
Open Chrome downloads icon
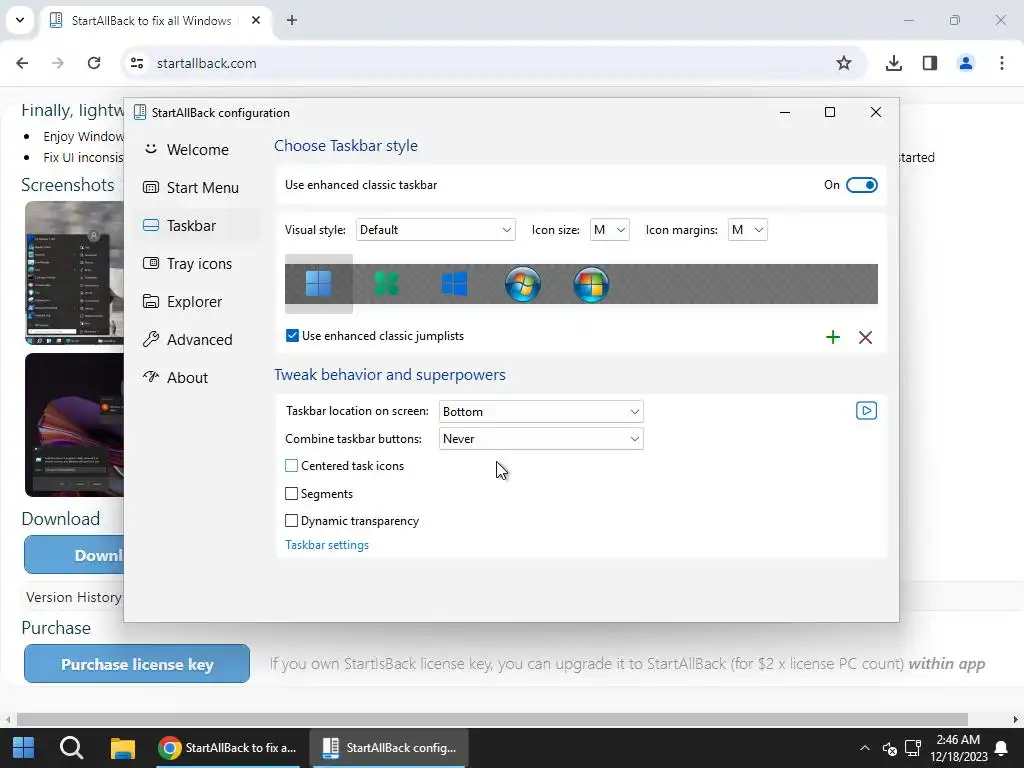coord(893,63)
